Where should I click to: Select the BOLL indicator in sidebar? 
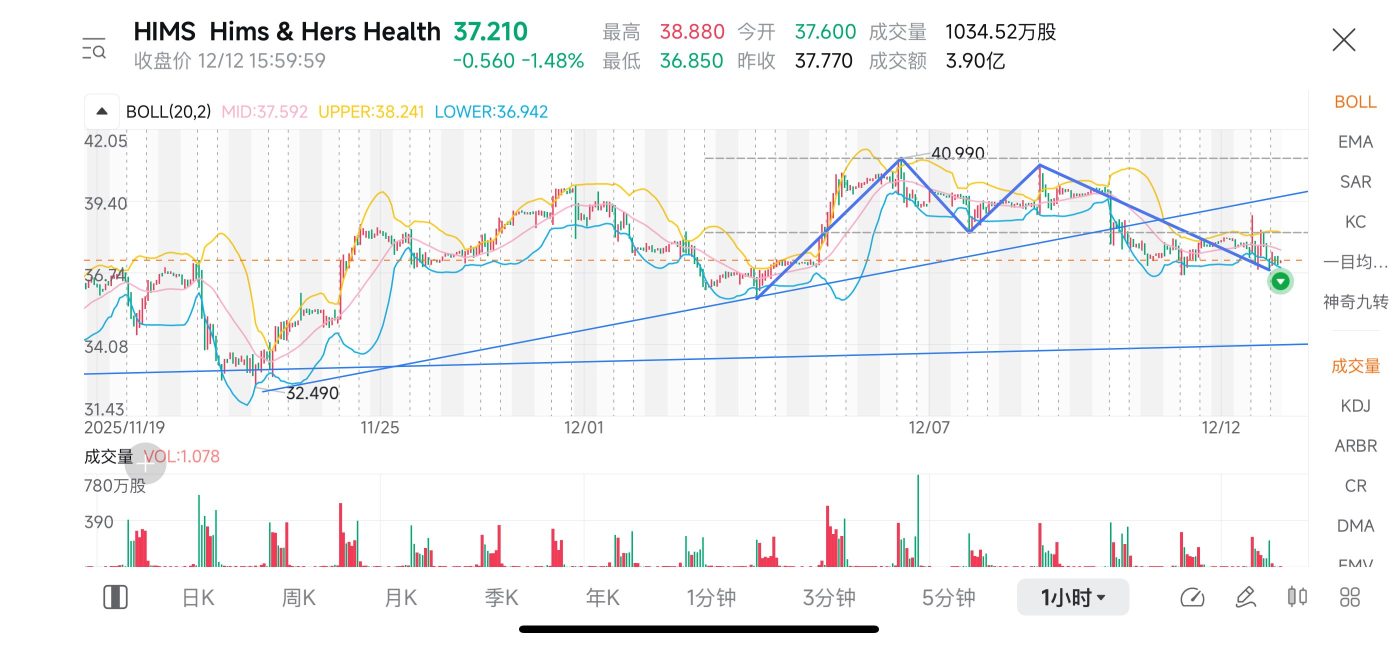click(1355, 102)
